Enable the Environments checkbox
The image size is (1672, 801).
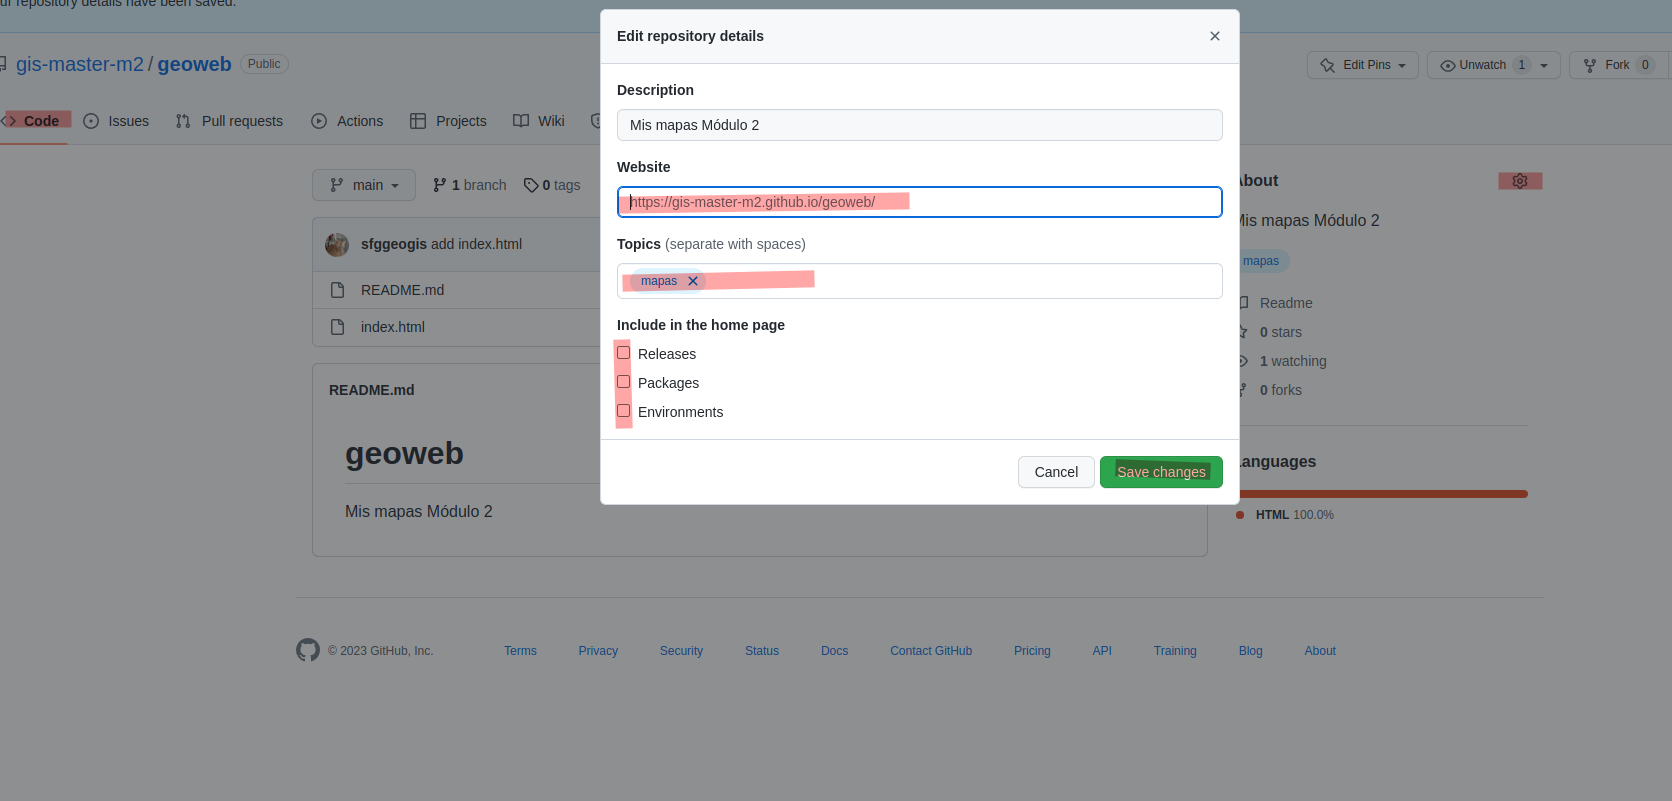624,411
